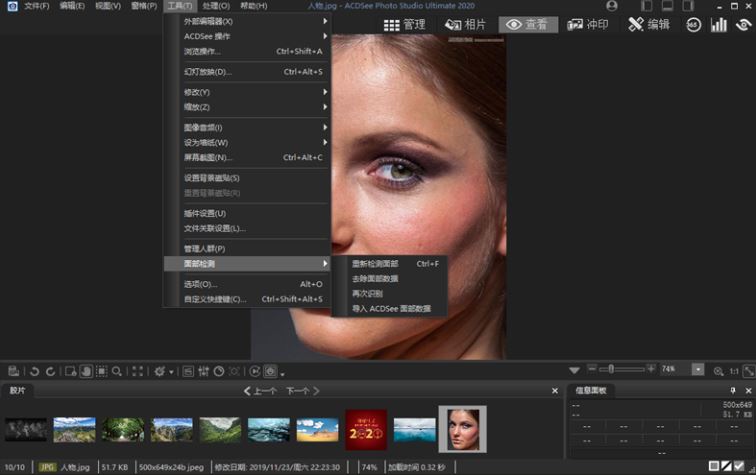Select the red 2020 thumbnail

(x=366, y=430)
